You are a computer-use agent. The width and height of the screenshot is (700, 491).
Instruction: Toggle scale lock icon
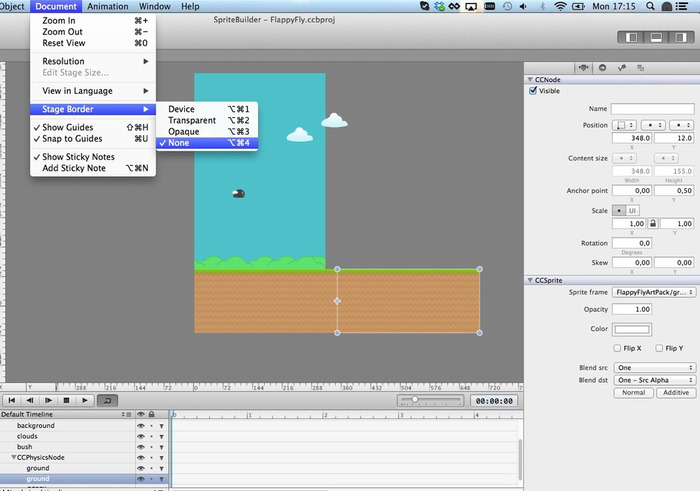tap(653, 224)
